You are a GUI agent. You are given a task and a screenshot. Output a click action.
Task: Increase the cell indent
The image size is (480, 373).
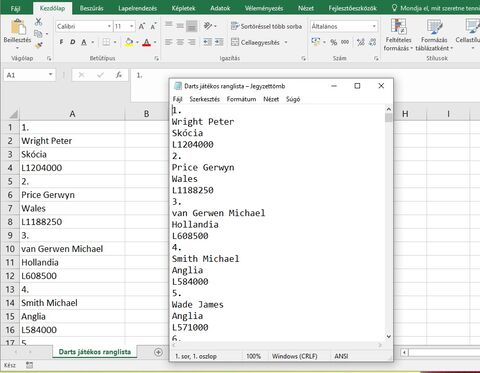pos(219,42)
